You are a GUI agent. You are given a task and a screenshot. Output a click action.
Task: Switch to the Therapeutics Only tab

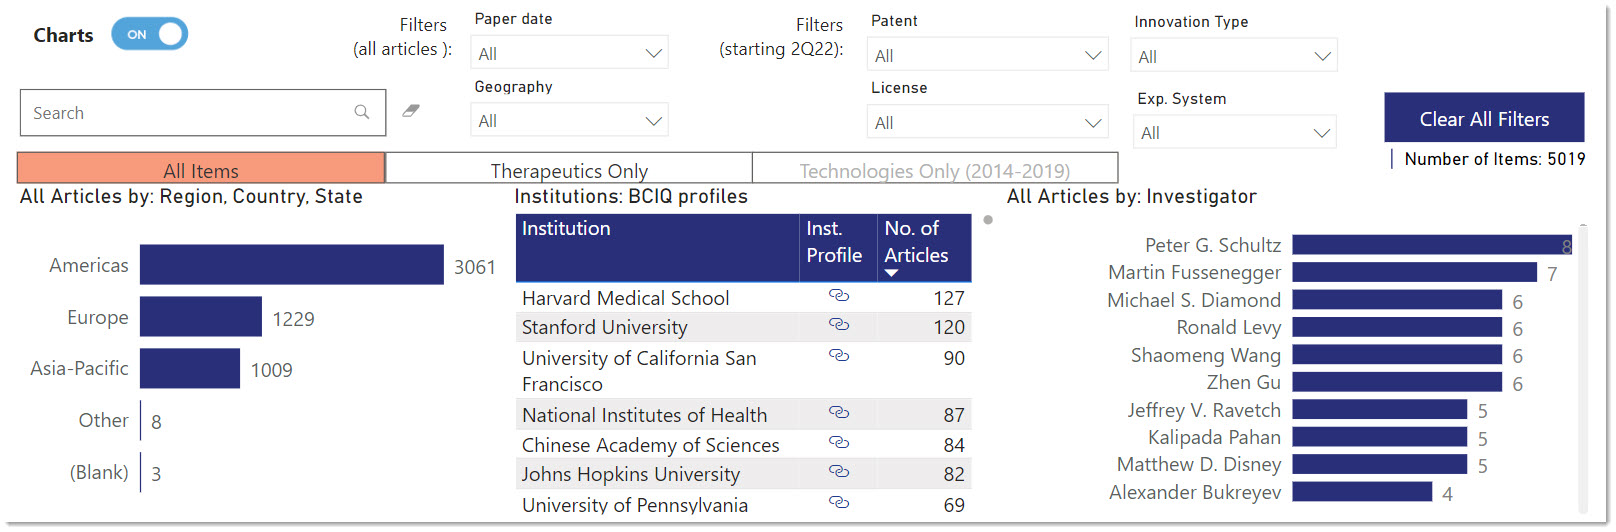(568, 170)
